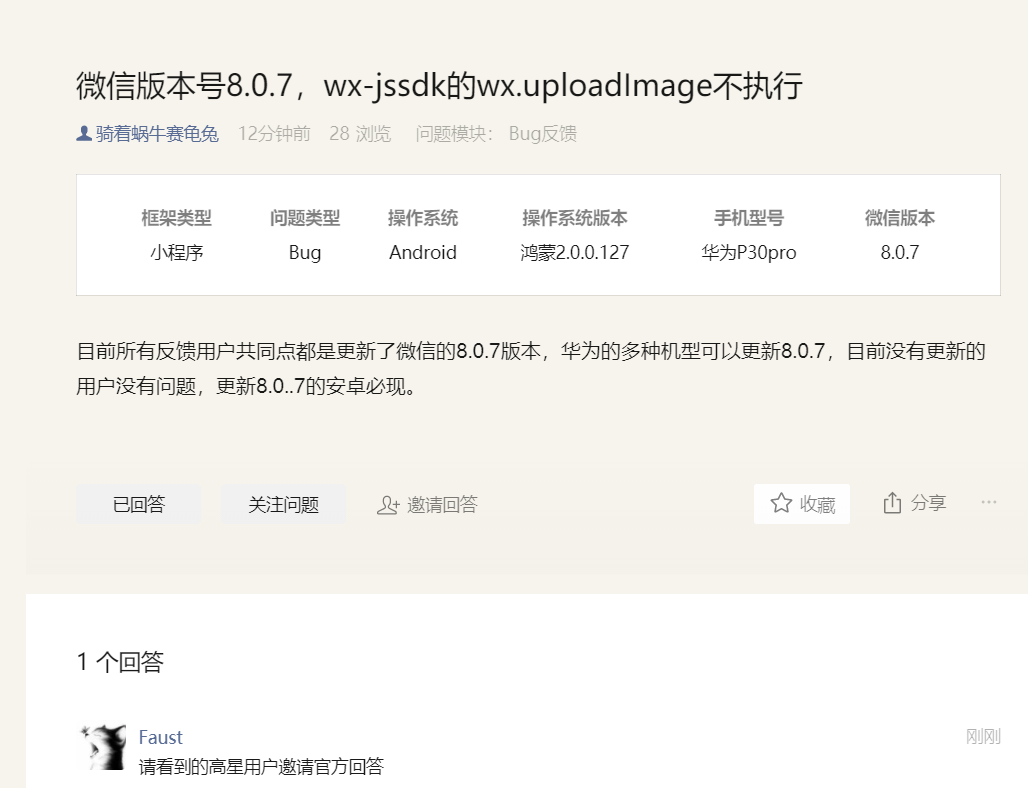Screen dimensions: 1028x788
Task: Click the 问题模块 label
Action: pyautogui.click(x=454, y=134)
